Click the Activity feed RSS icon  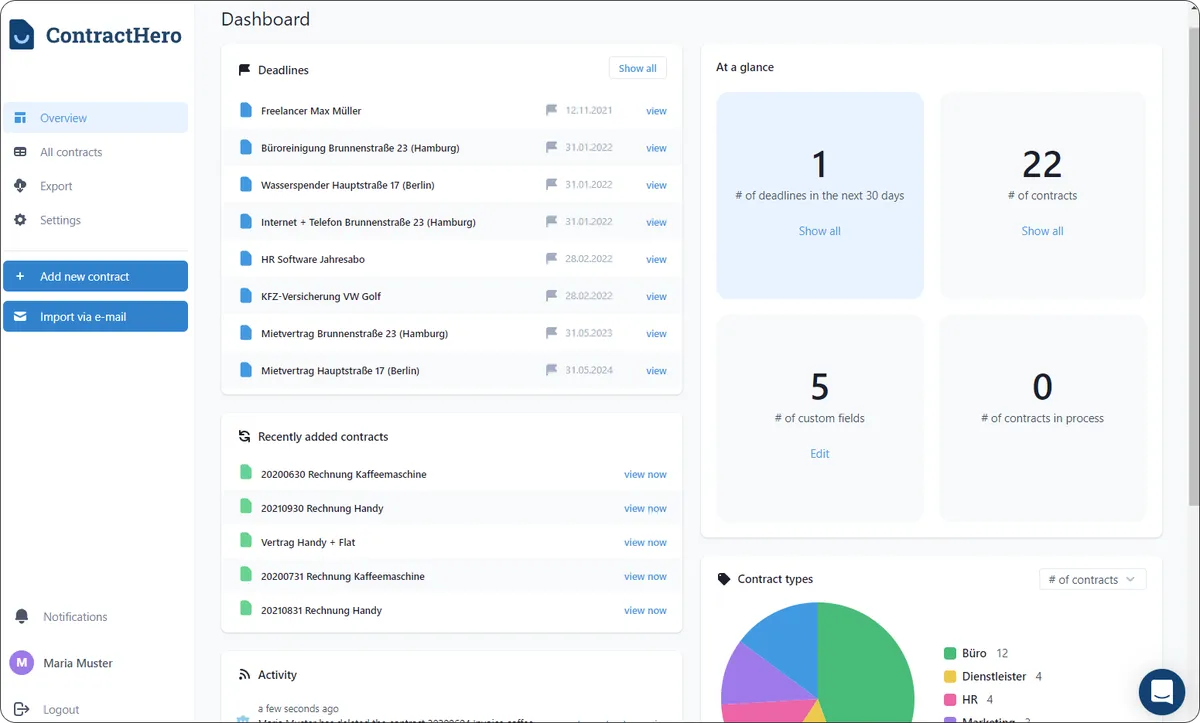click(x=244, y=675)
